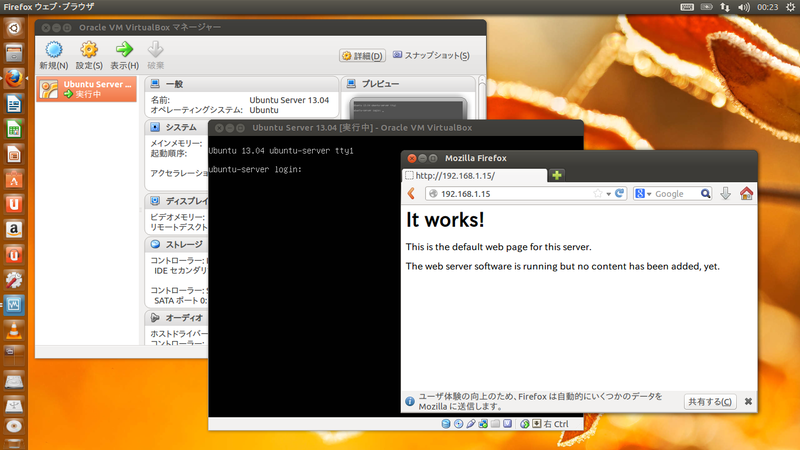
Task: Open the URL history dropdown arrow
Action: point(609,194)
